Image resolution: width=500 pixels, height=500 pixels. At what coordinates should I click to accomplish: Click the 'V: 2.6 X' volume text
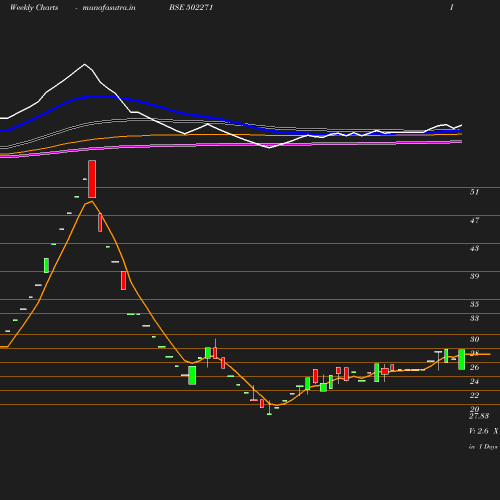pyautogui.click(x=484, y=431)
